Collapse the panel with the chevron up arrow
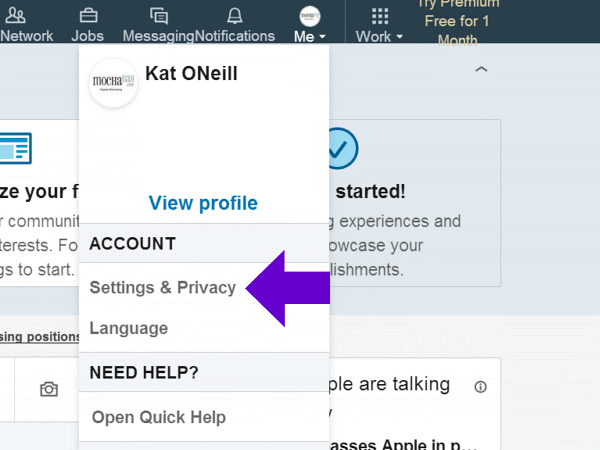 [x=481, y=70]
